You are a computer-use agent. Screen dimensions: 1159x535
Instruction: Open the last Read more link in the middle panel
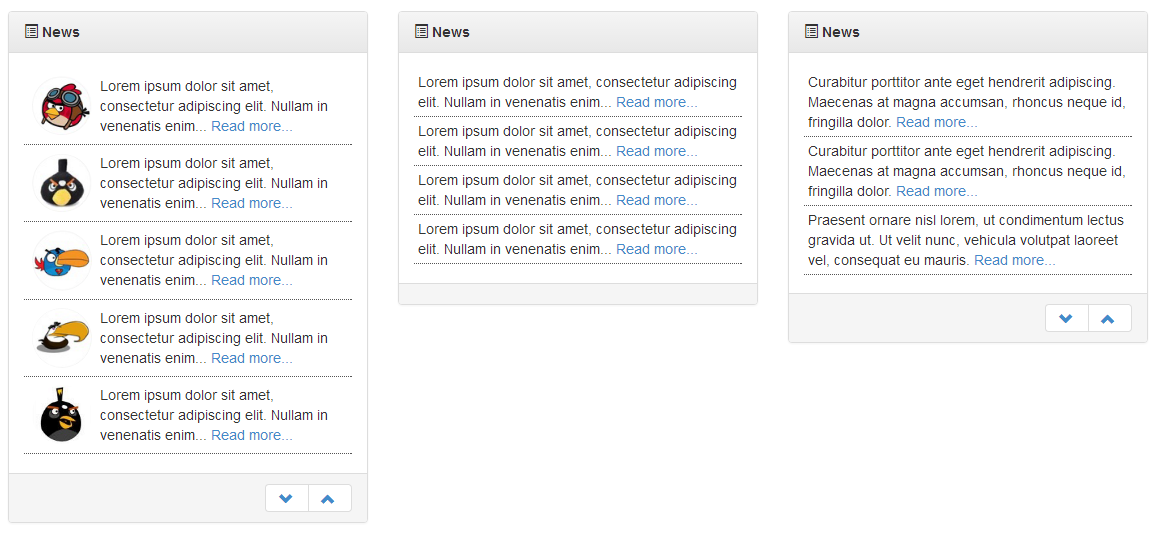tap(656, 249)
